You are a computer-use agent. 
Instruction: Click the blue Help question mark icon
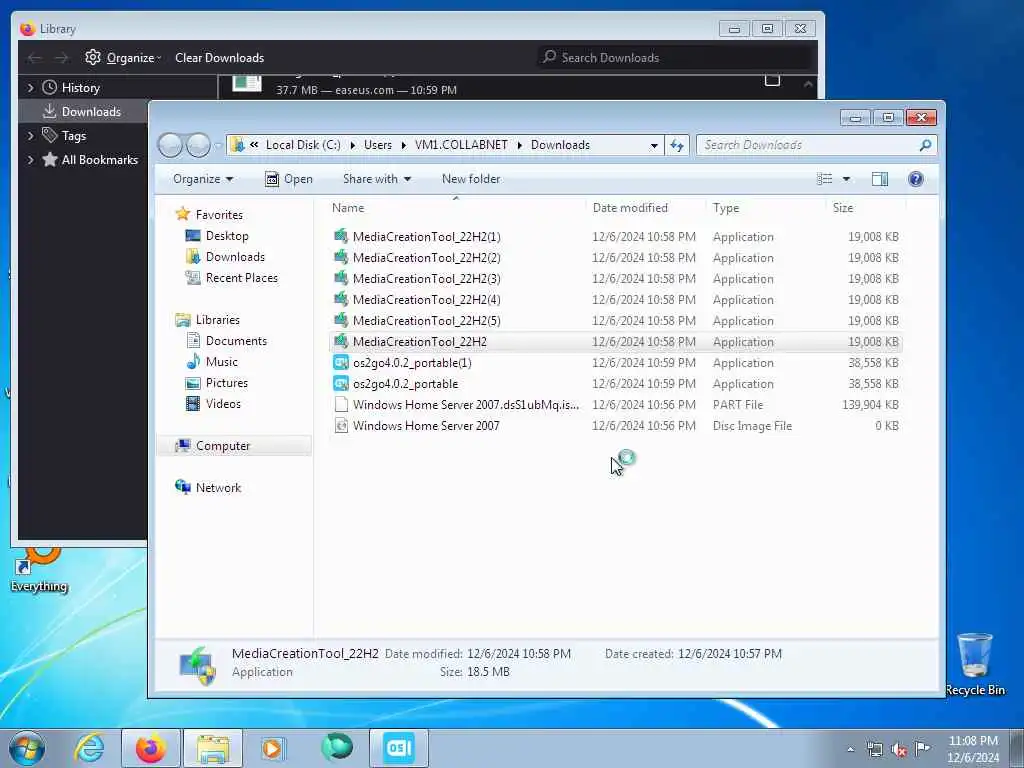[916, 179]
